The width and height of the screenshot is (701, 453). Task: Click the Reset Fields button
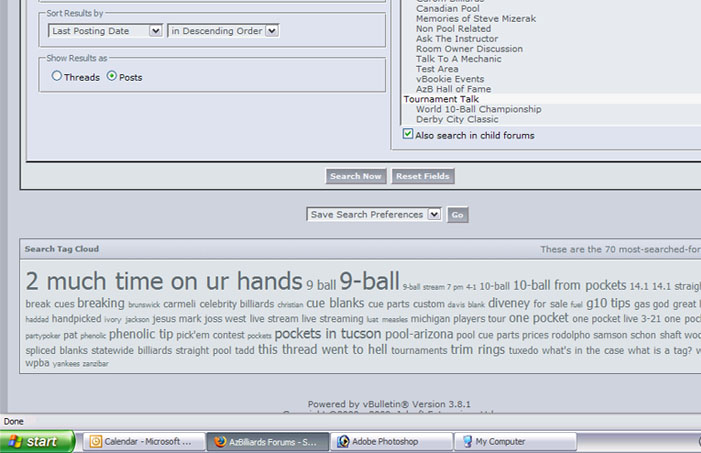[422, 176]
